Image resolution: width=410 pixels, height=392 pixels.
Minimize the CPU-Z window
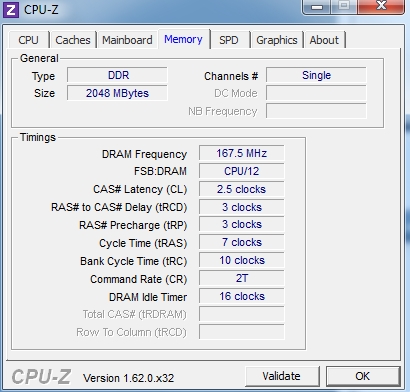click(316, 7)
